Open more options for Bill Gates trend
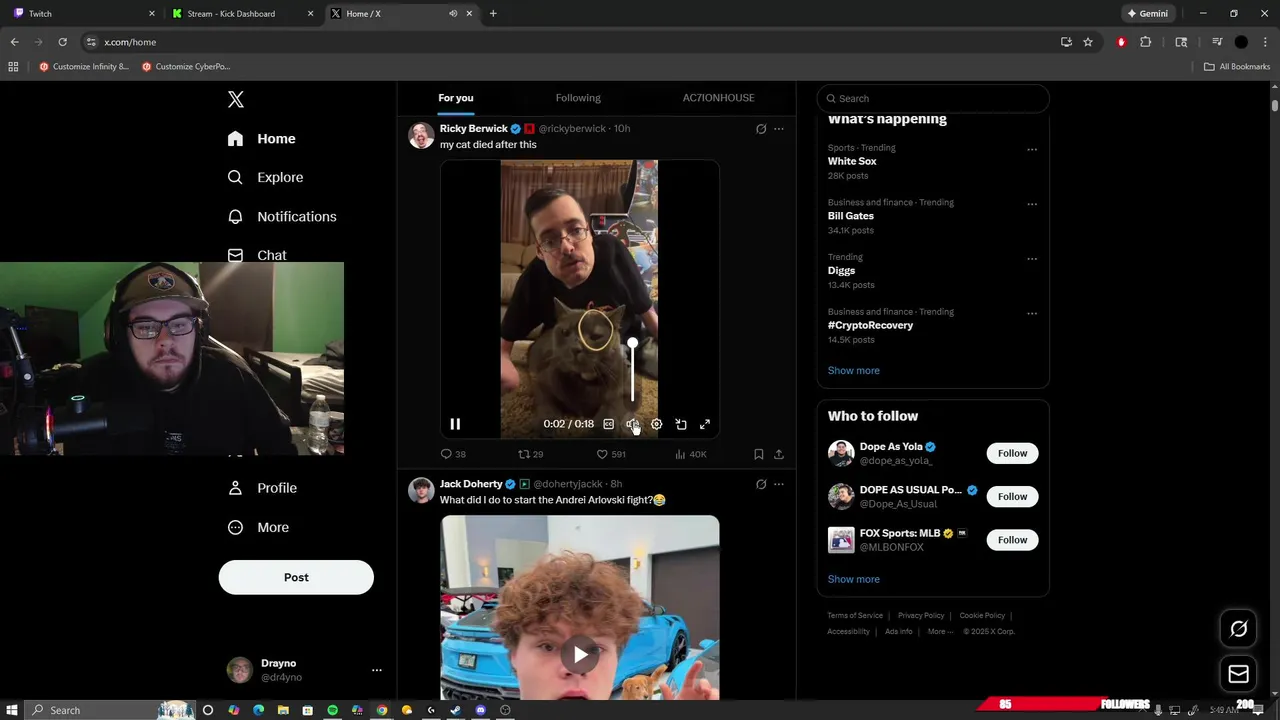The width and height of the screenshot is (1280, 720). 1032,204
